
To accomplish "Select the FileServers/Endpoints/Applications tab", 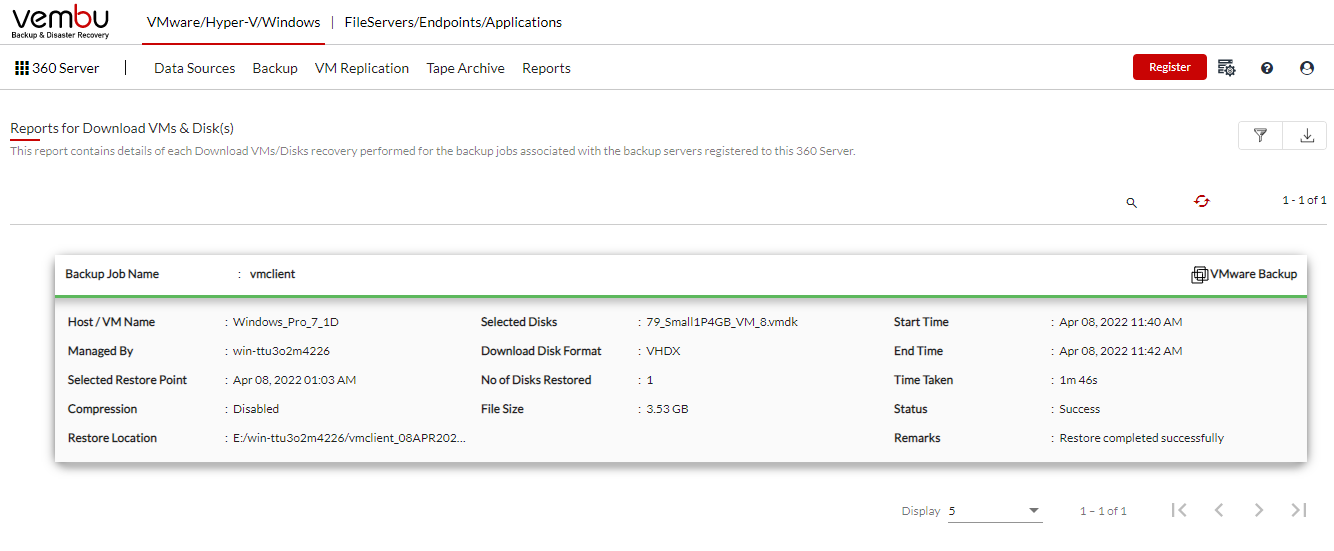I will tap(453, 22).
